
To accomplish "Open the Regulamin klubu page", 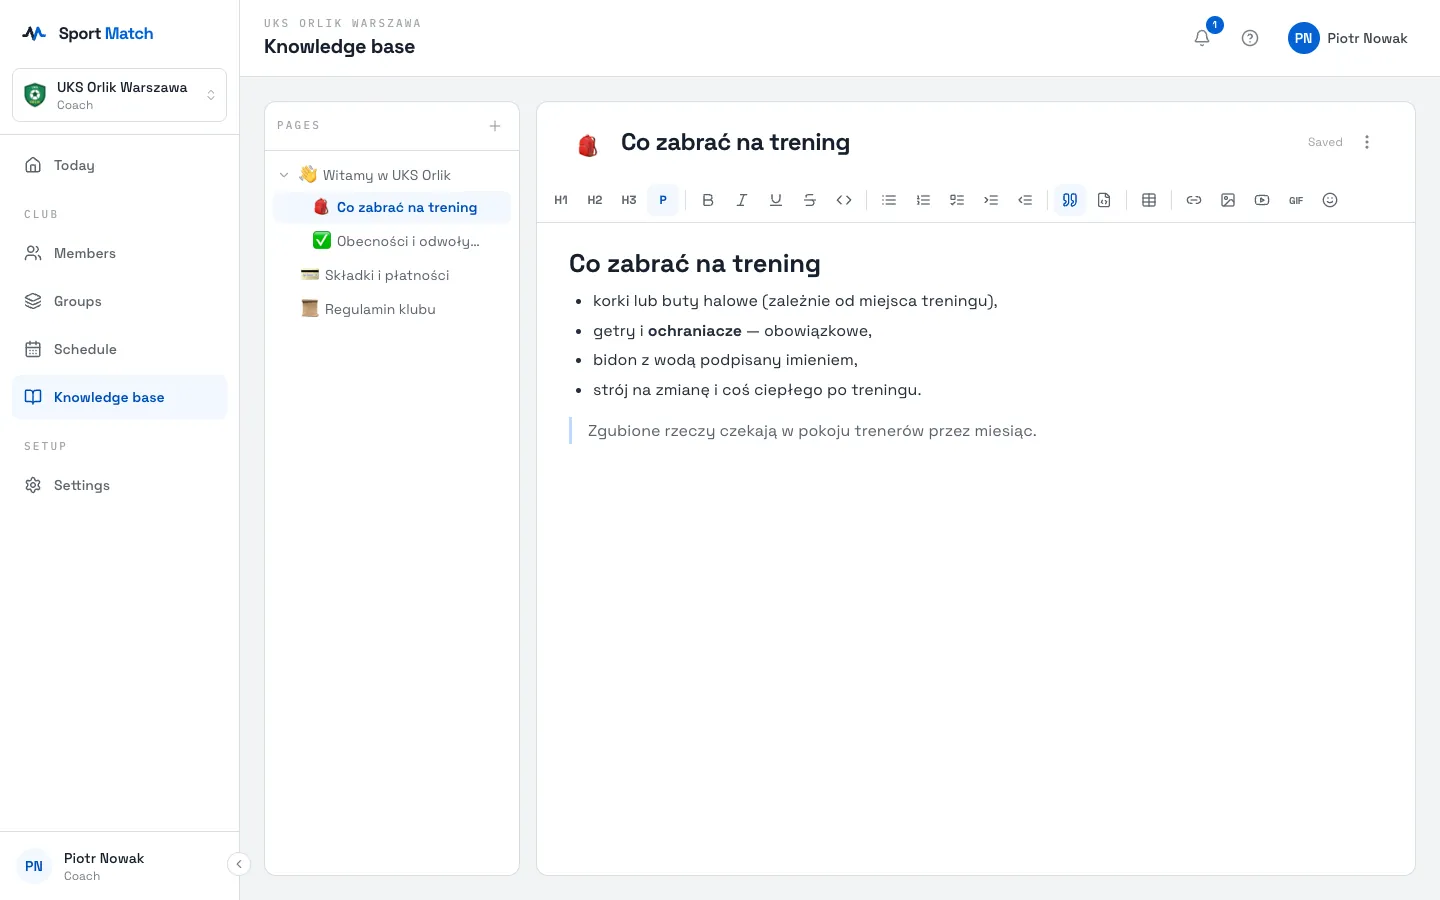I will [392, 309].
